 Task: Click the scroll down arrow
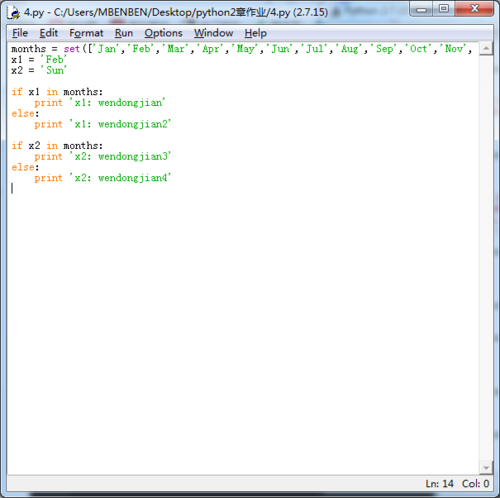point(486,468)
